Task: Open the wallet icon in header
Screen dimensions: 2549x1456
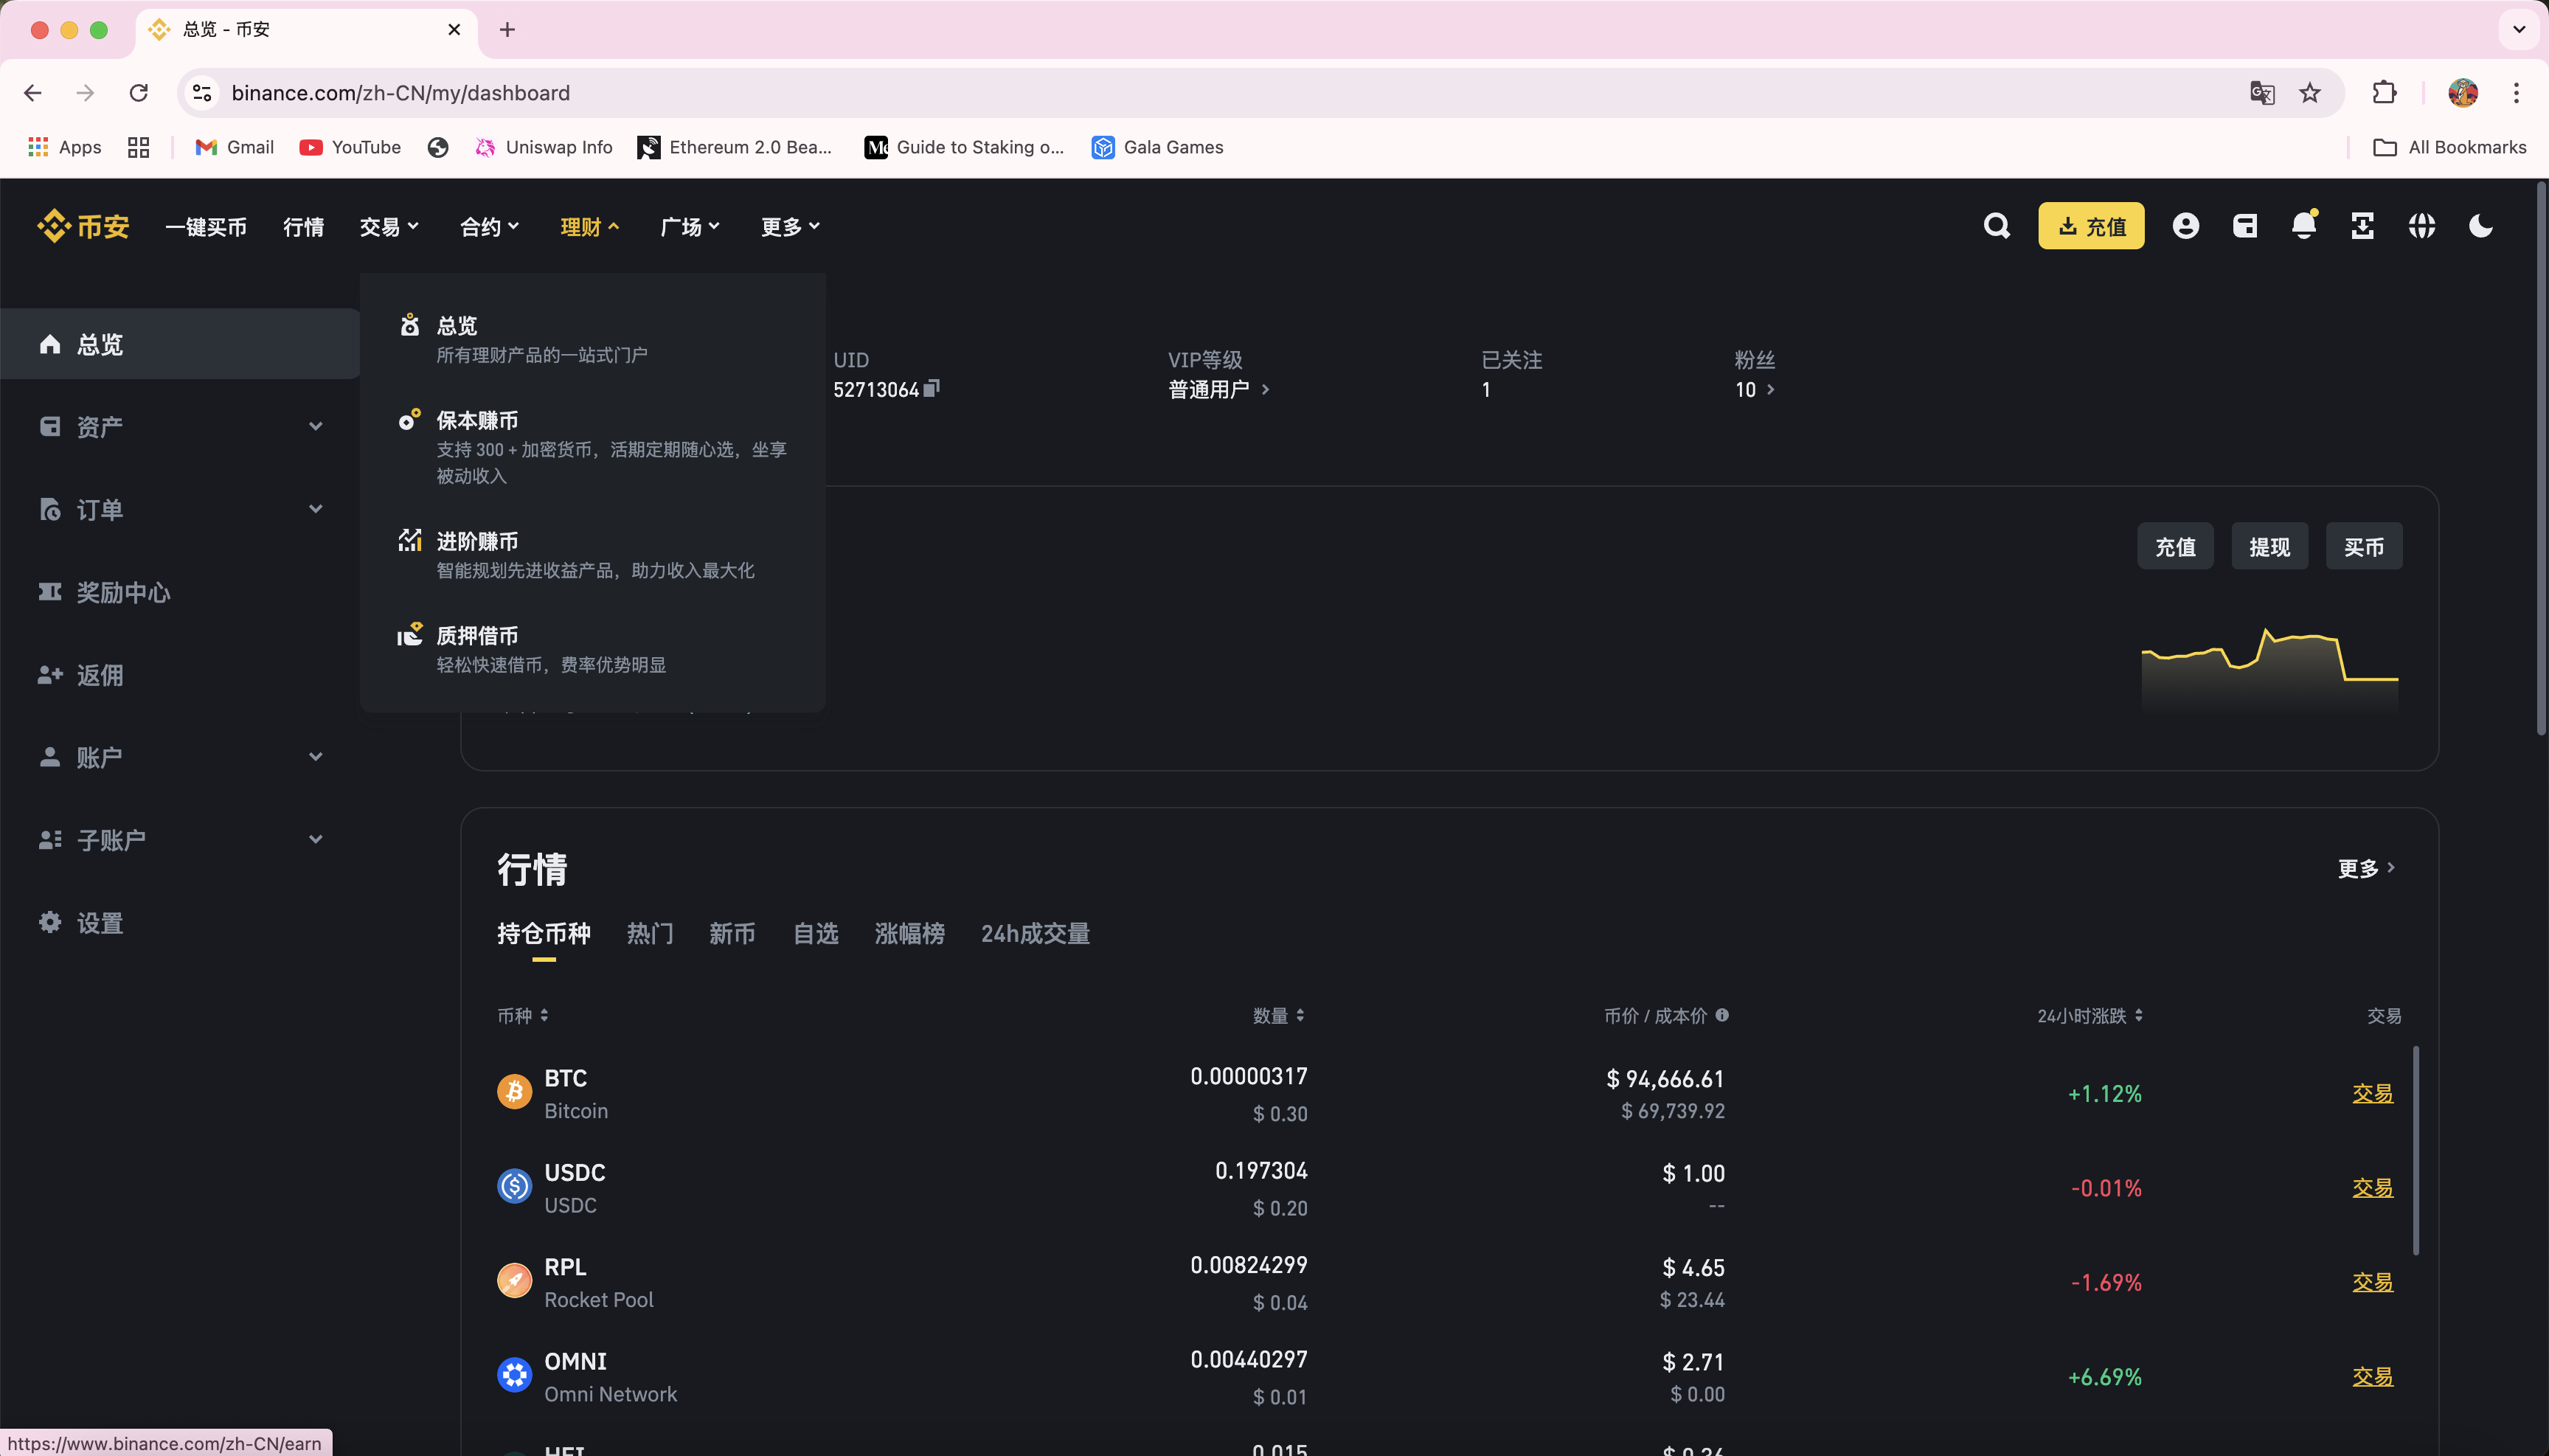Action: 2244,226
